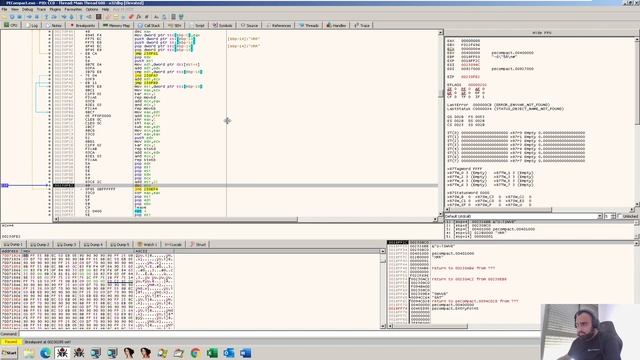640x360 pixels.
Task: Click the Step over toolbar icon
Action: point(54,17)
